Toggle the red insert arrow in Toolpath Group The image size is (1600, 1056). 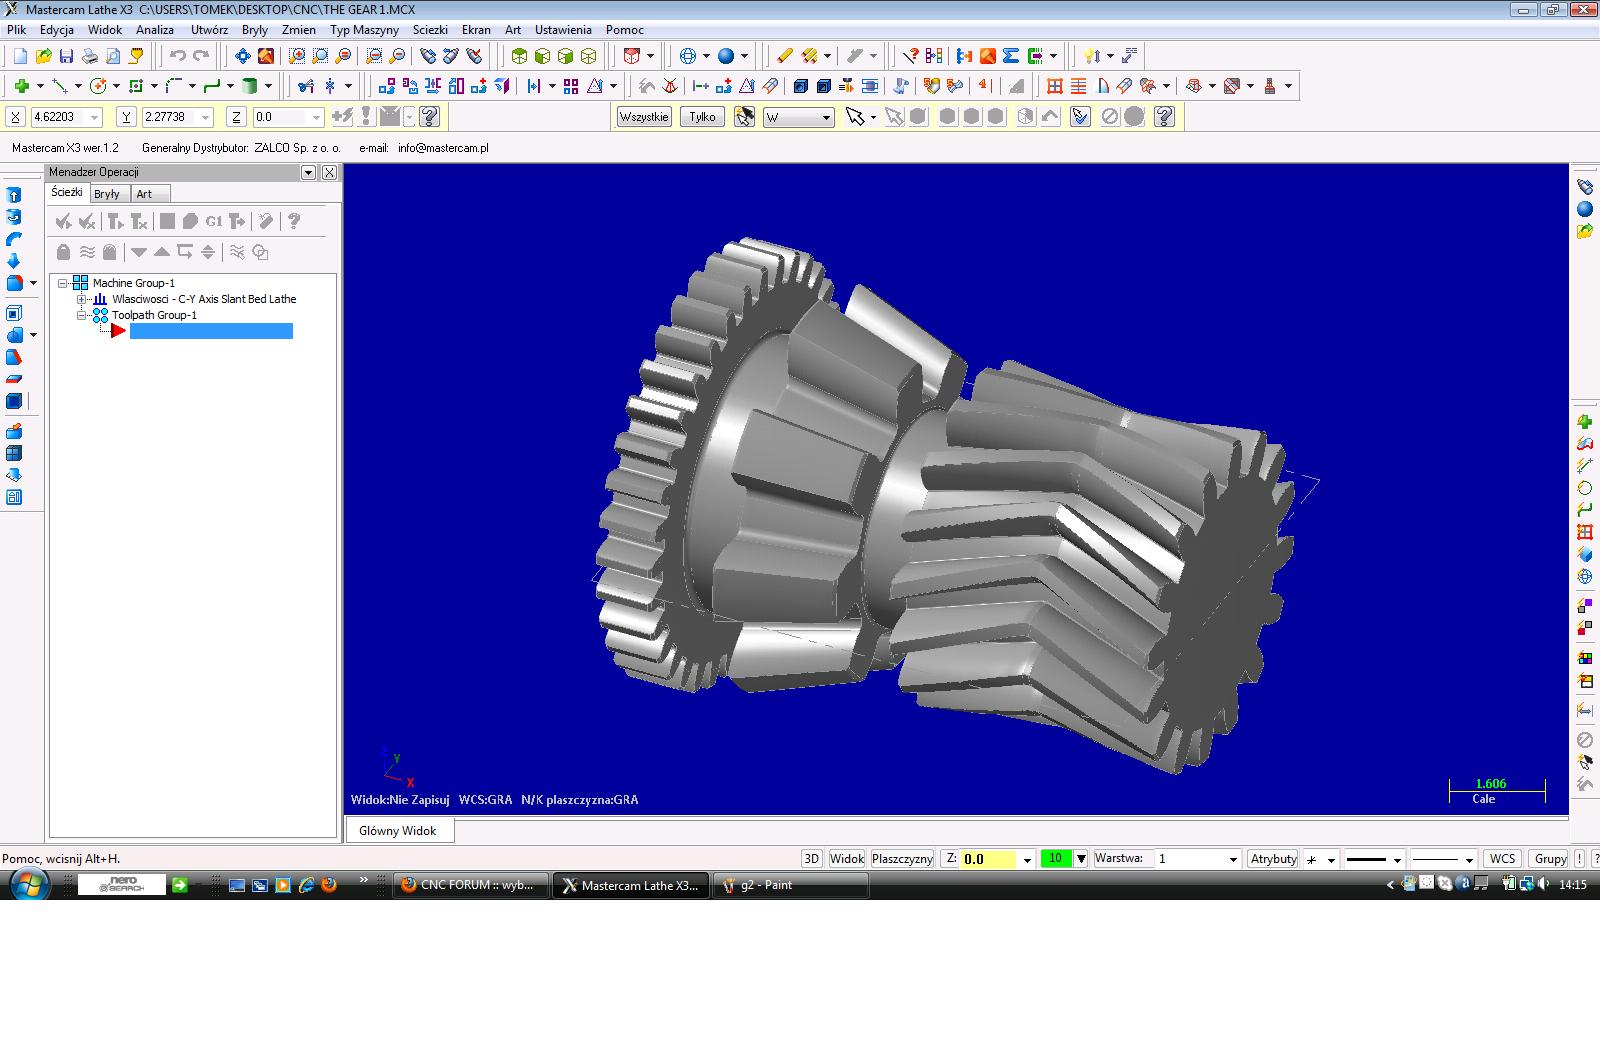[x=119, y=331]
